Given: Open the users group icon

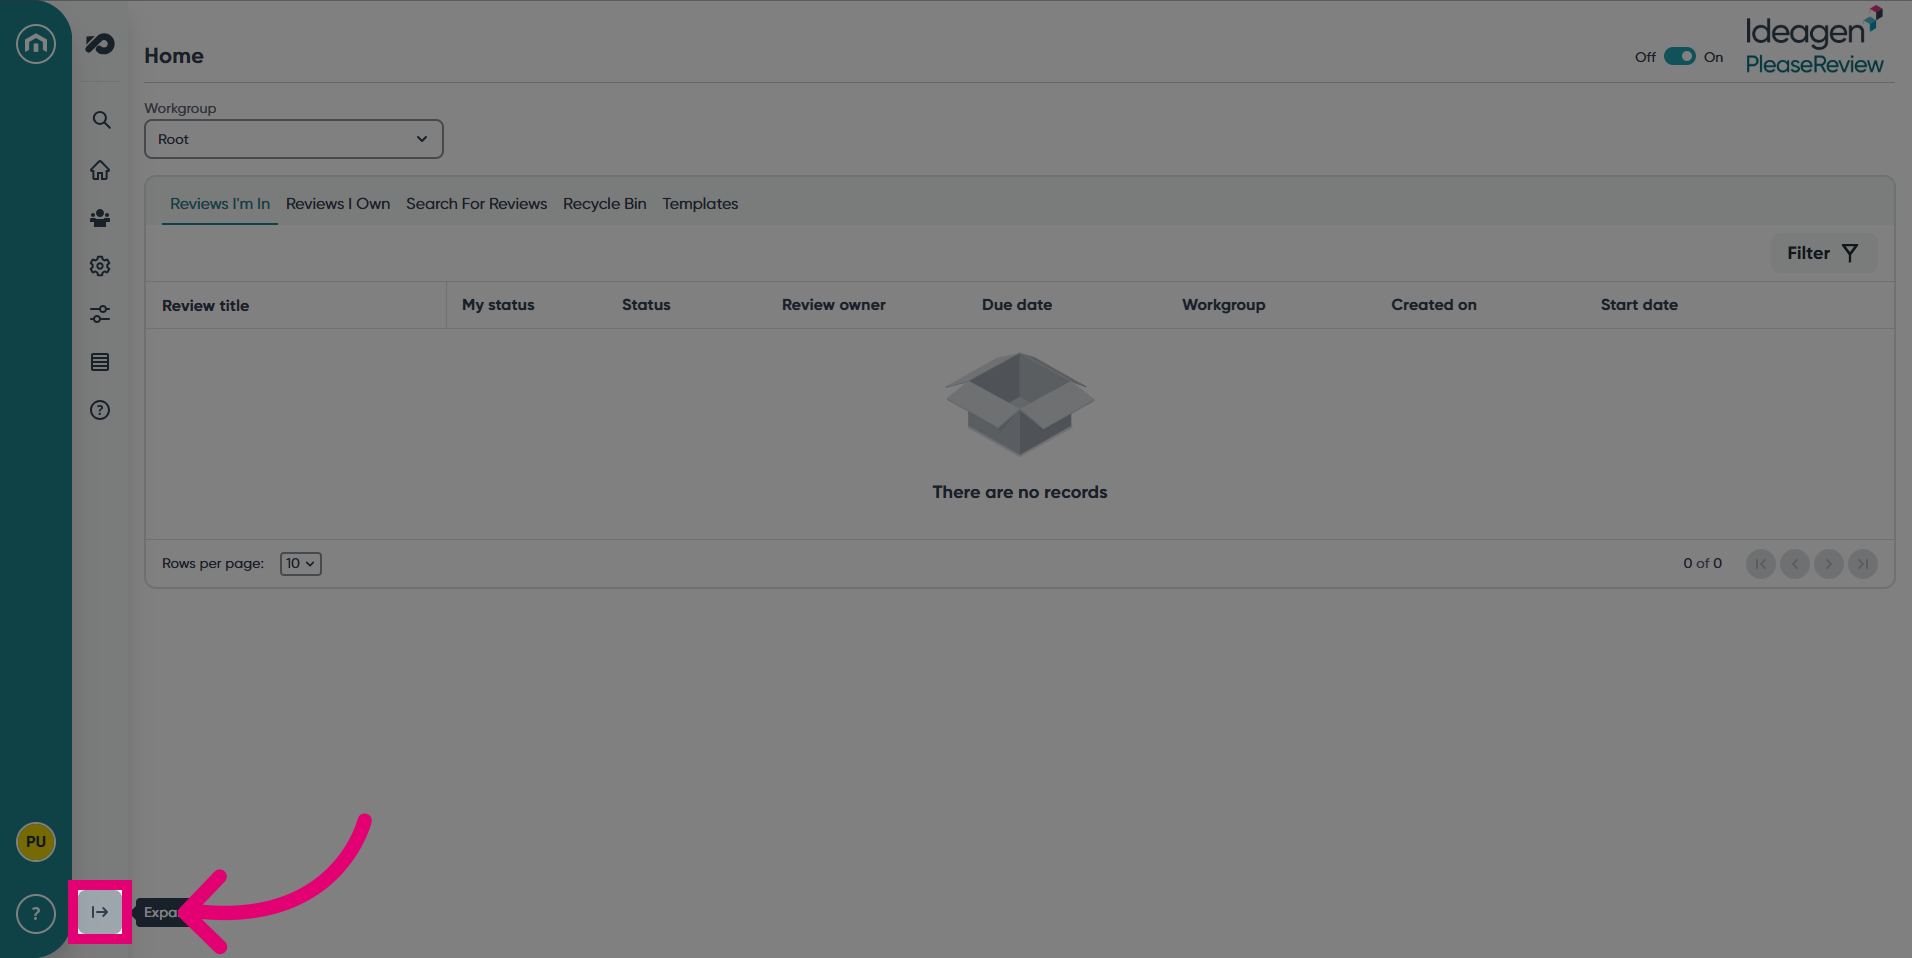Looking at the screenshot, I should [x=100, y=218].
